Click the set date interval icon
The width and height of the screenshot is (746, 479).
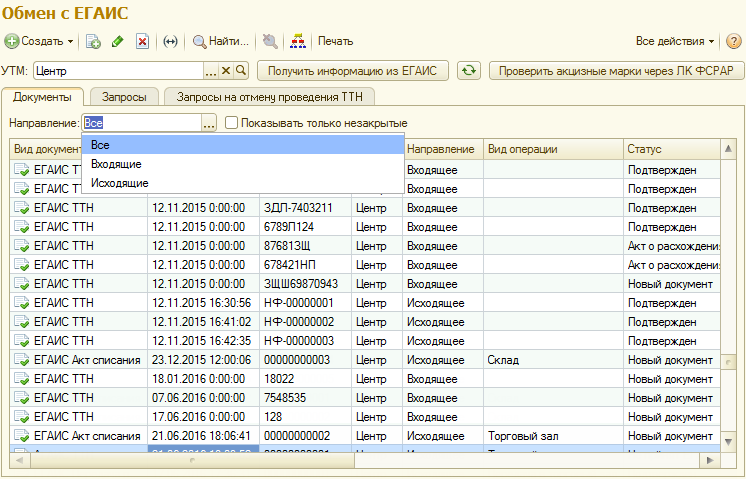(x=170, y=42)
